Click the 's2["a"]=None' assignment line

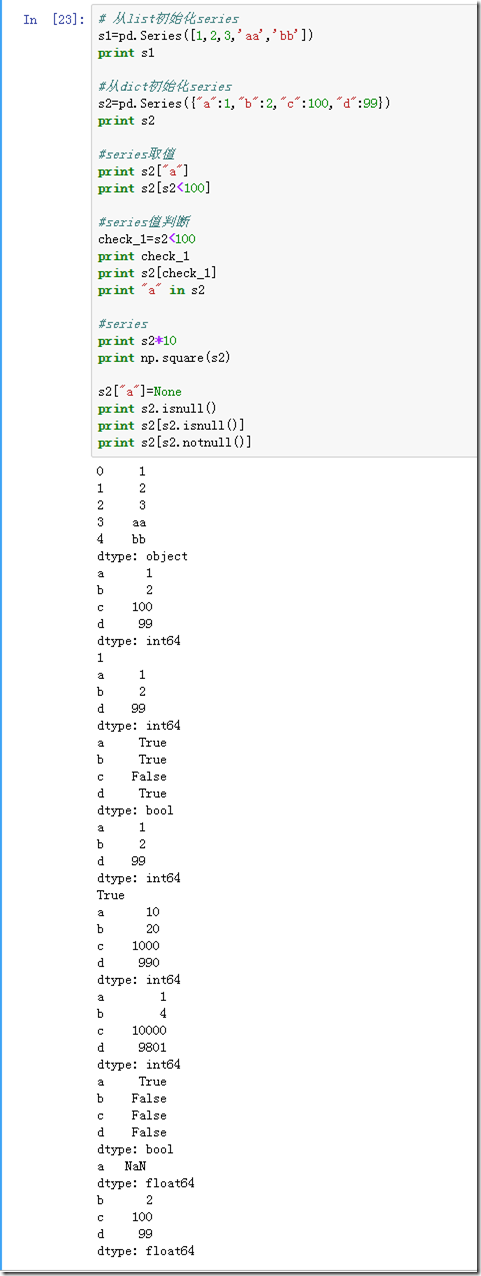140,393
